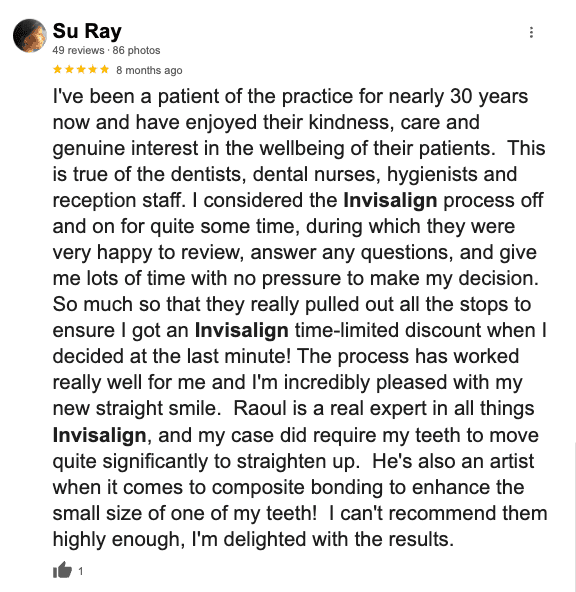Click the first gold rating star
Screen dimensions: 576x592
[57, 69]
